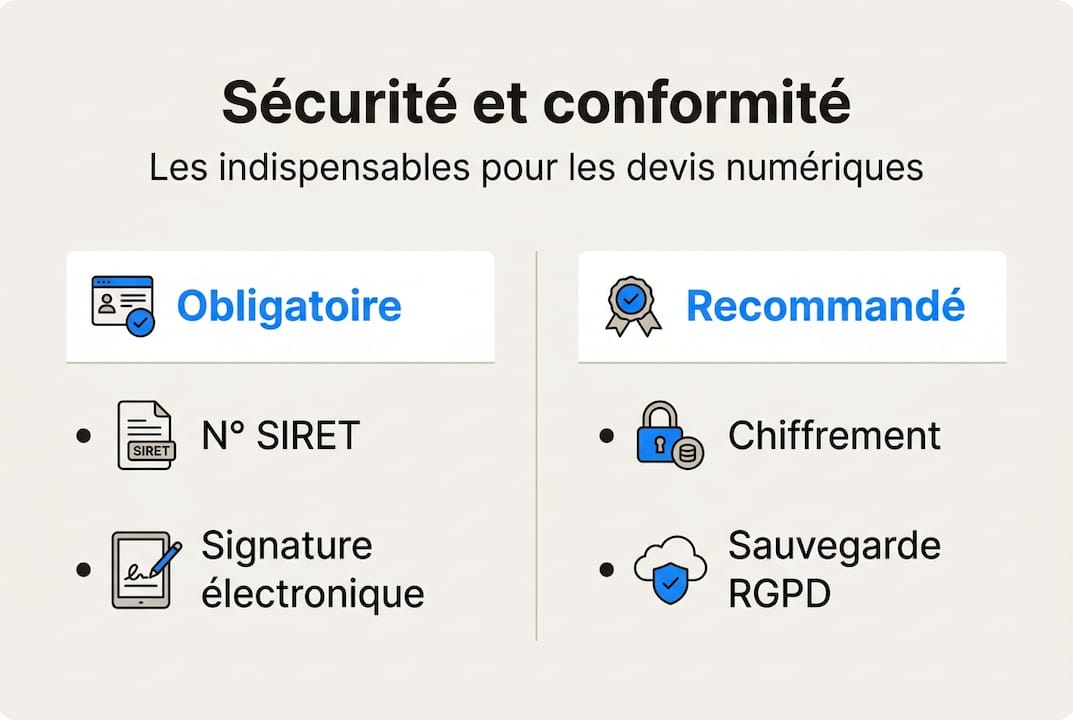
Task: Select the Signature électronique label
Action: pos(312,570)
